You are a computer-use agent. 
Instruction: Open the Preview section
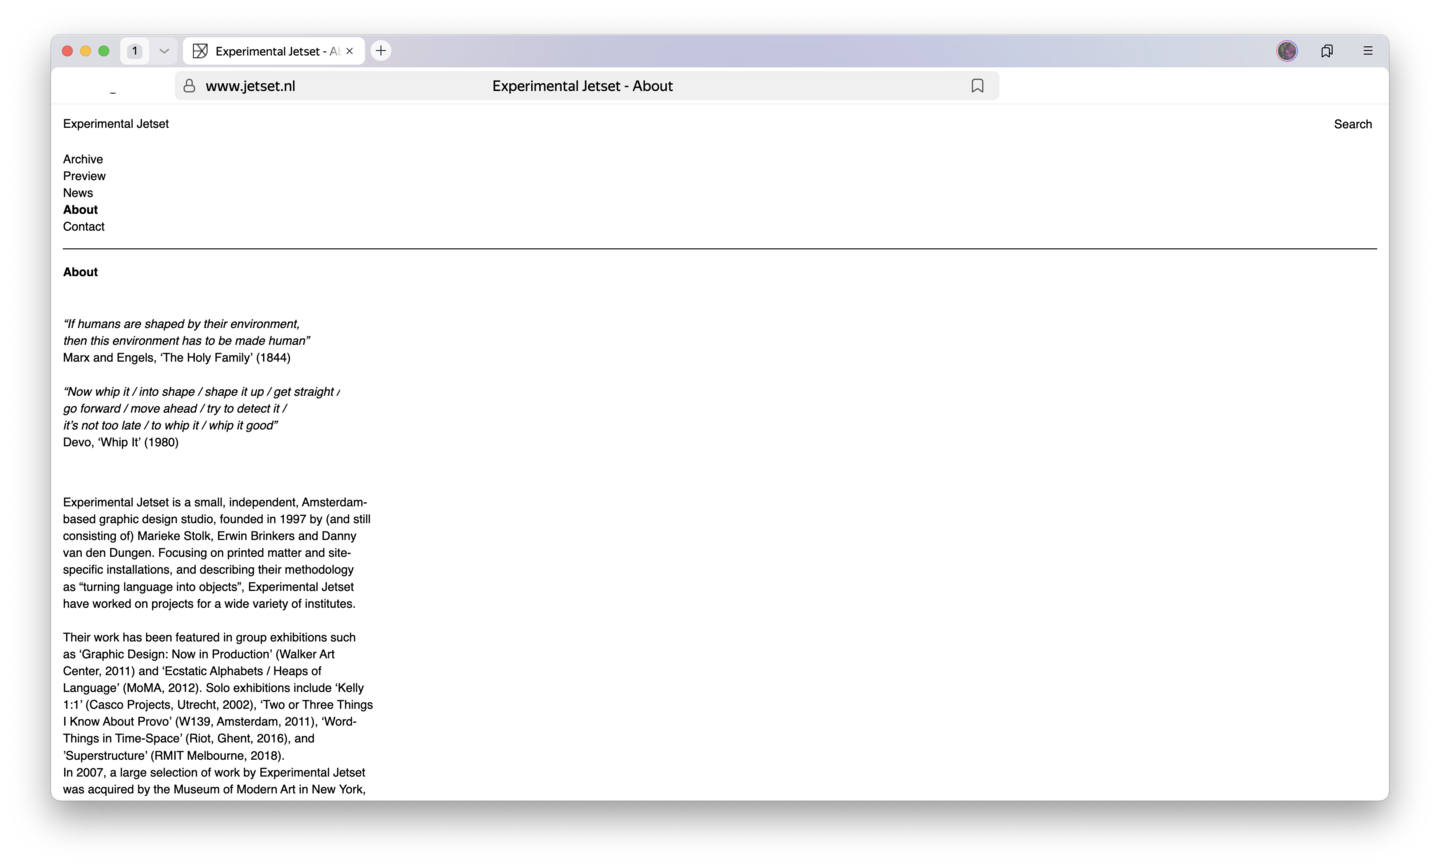84,176
